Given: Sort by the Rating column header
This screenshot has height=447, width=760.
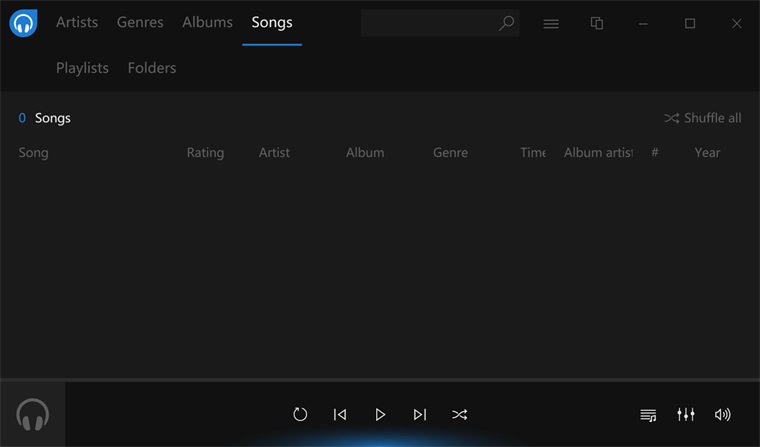Looking at the screenshot, I should pos(205,153).
